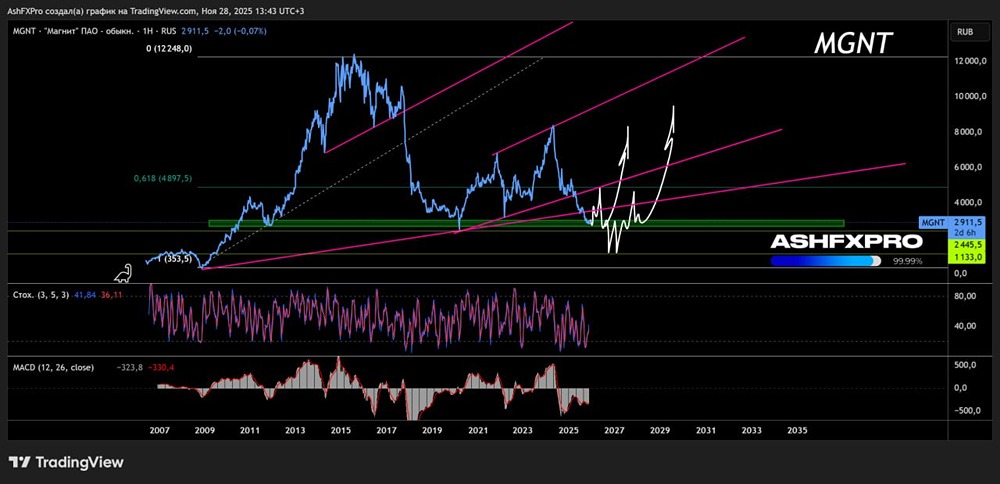
Task: Click the 2029 label on time axis
Action: [660, 430]
